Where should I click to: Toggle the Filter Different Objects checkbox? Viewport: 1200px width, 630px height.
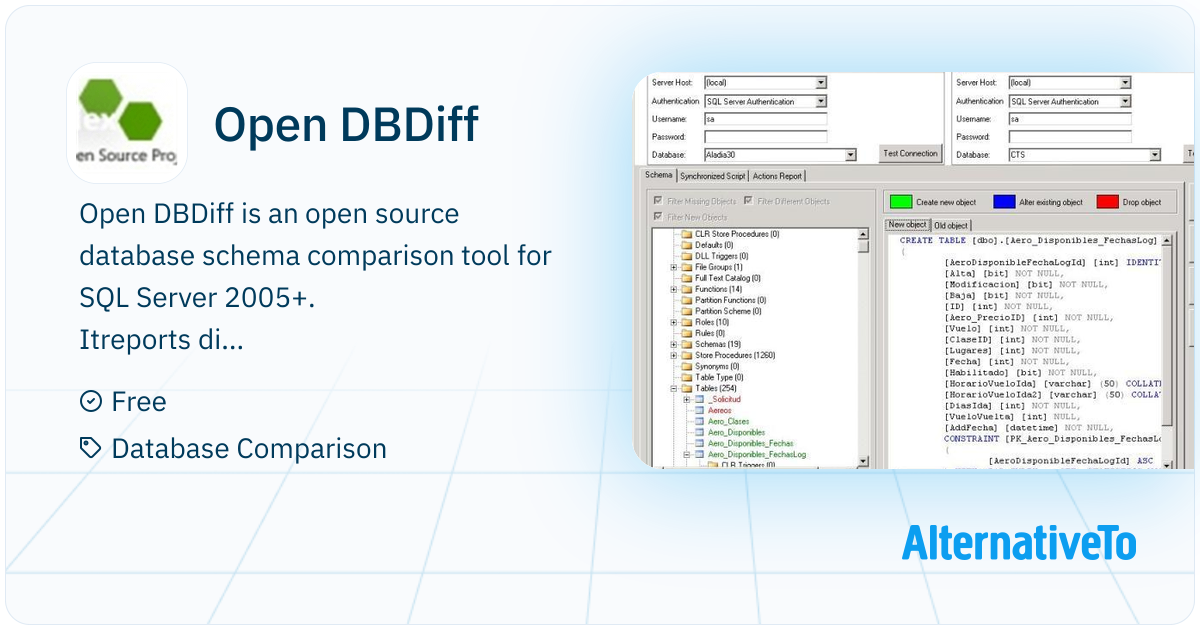click(x=748, y=201)
